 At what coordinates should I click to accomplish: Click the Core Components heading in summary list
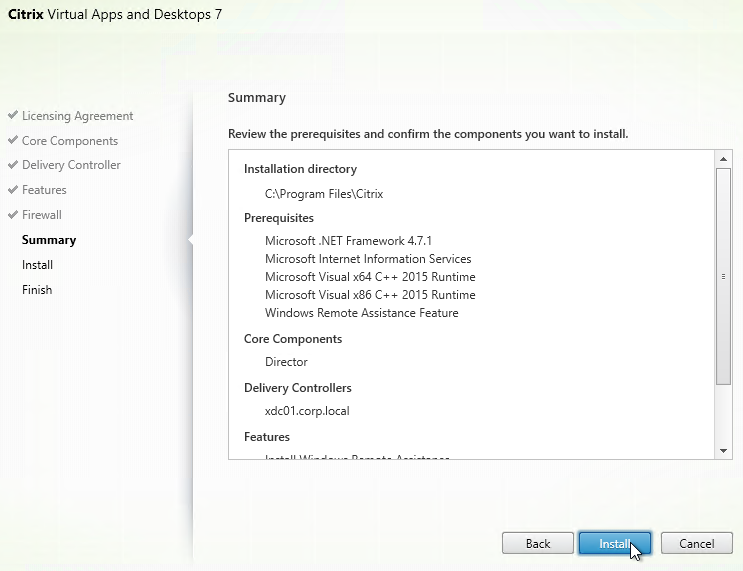[x=293, y=339]
